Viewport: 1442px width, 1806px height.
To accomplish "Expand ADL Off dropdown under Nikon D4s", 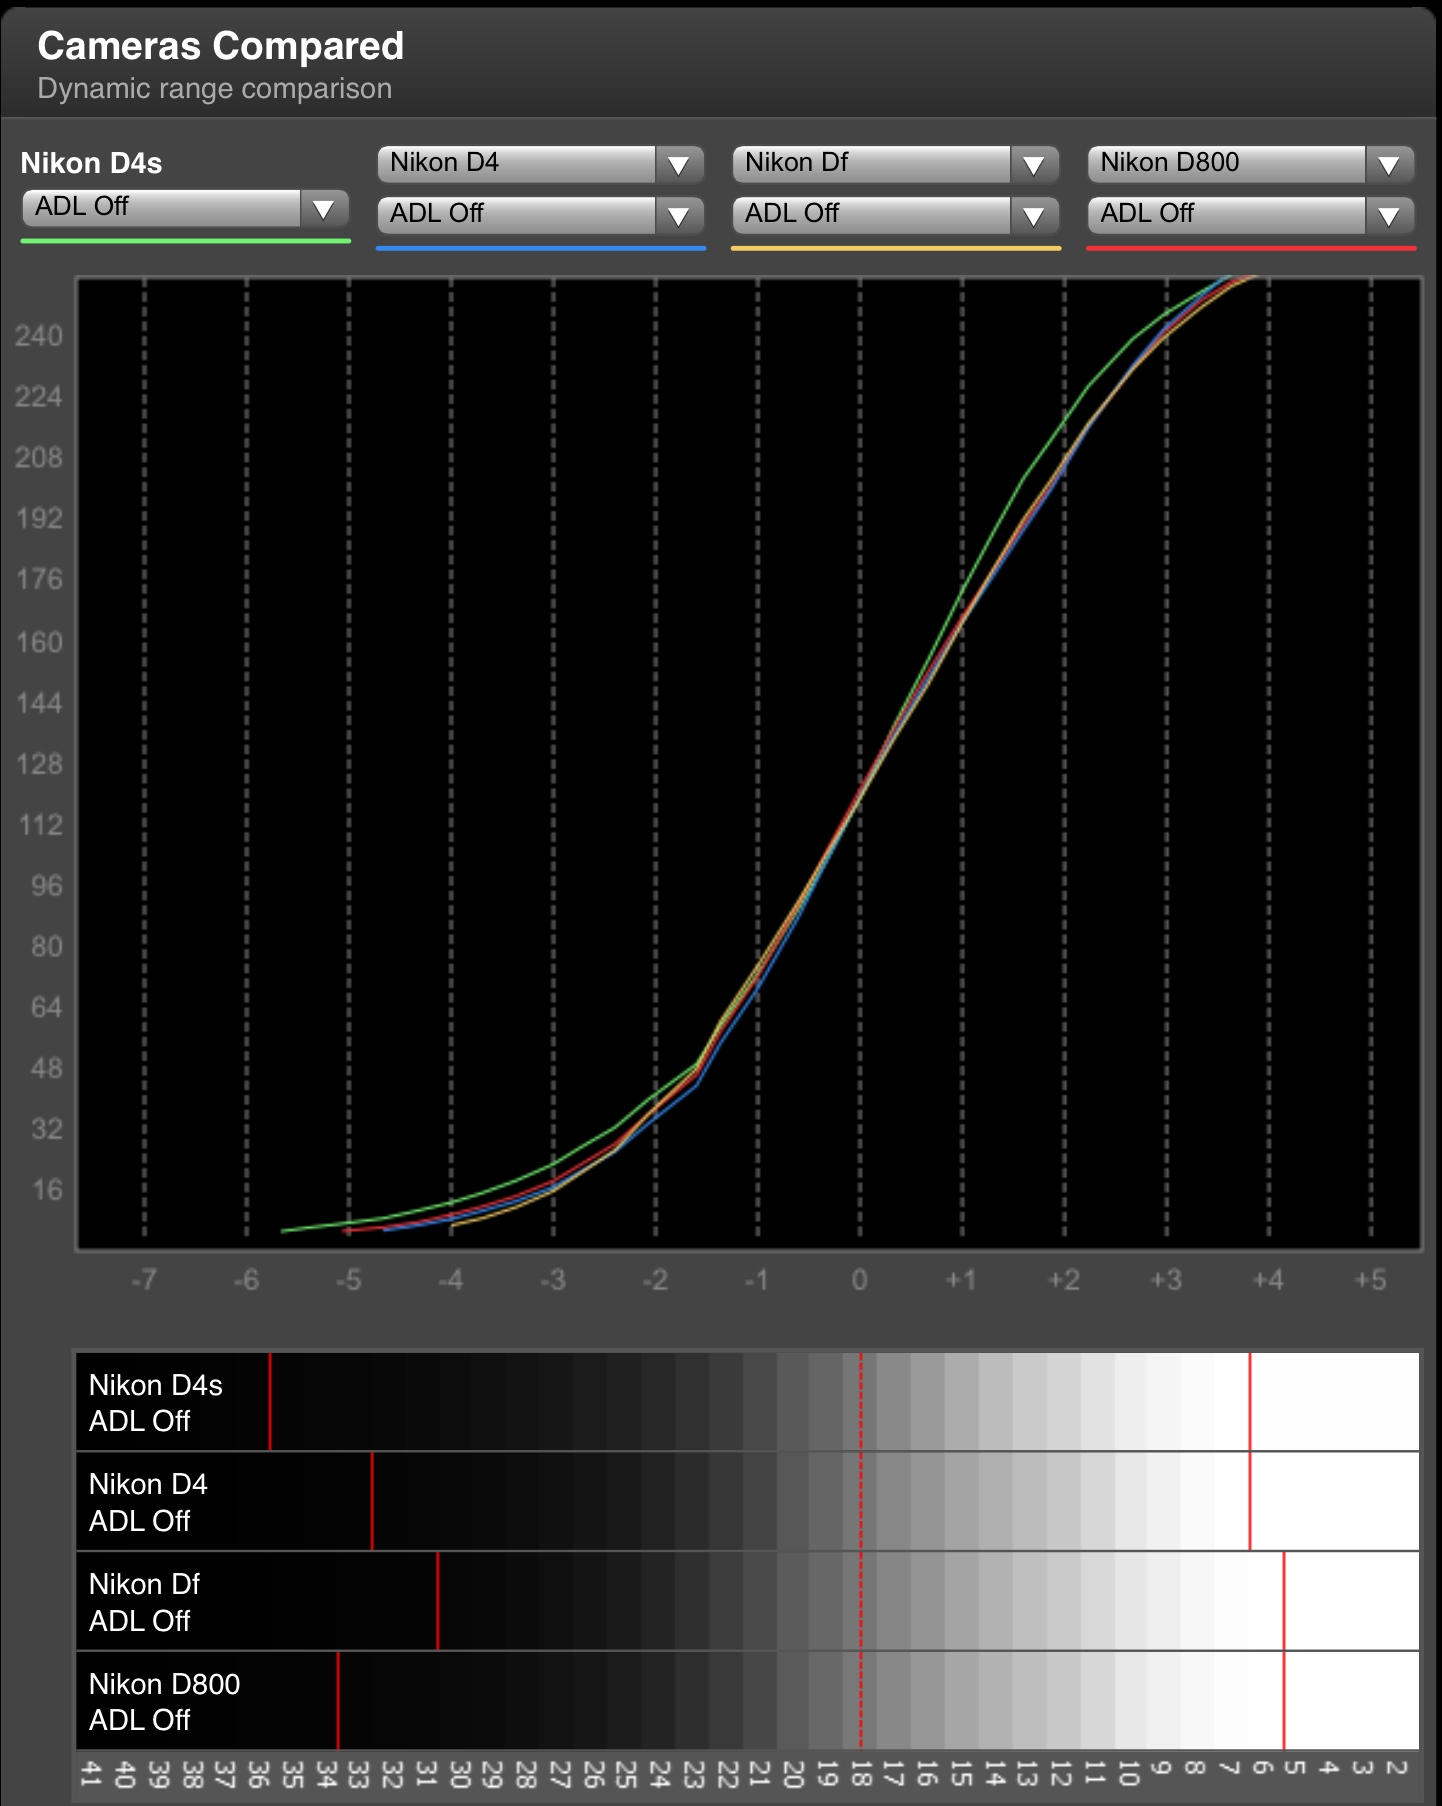I will 162,208.
